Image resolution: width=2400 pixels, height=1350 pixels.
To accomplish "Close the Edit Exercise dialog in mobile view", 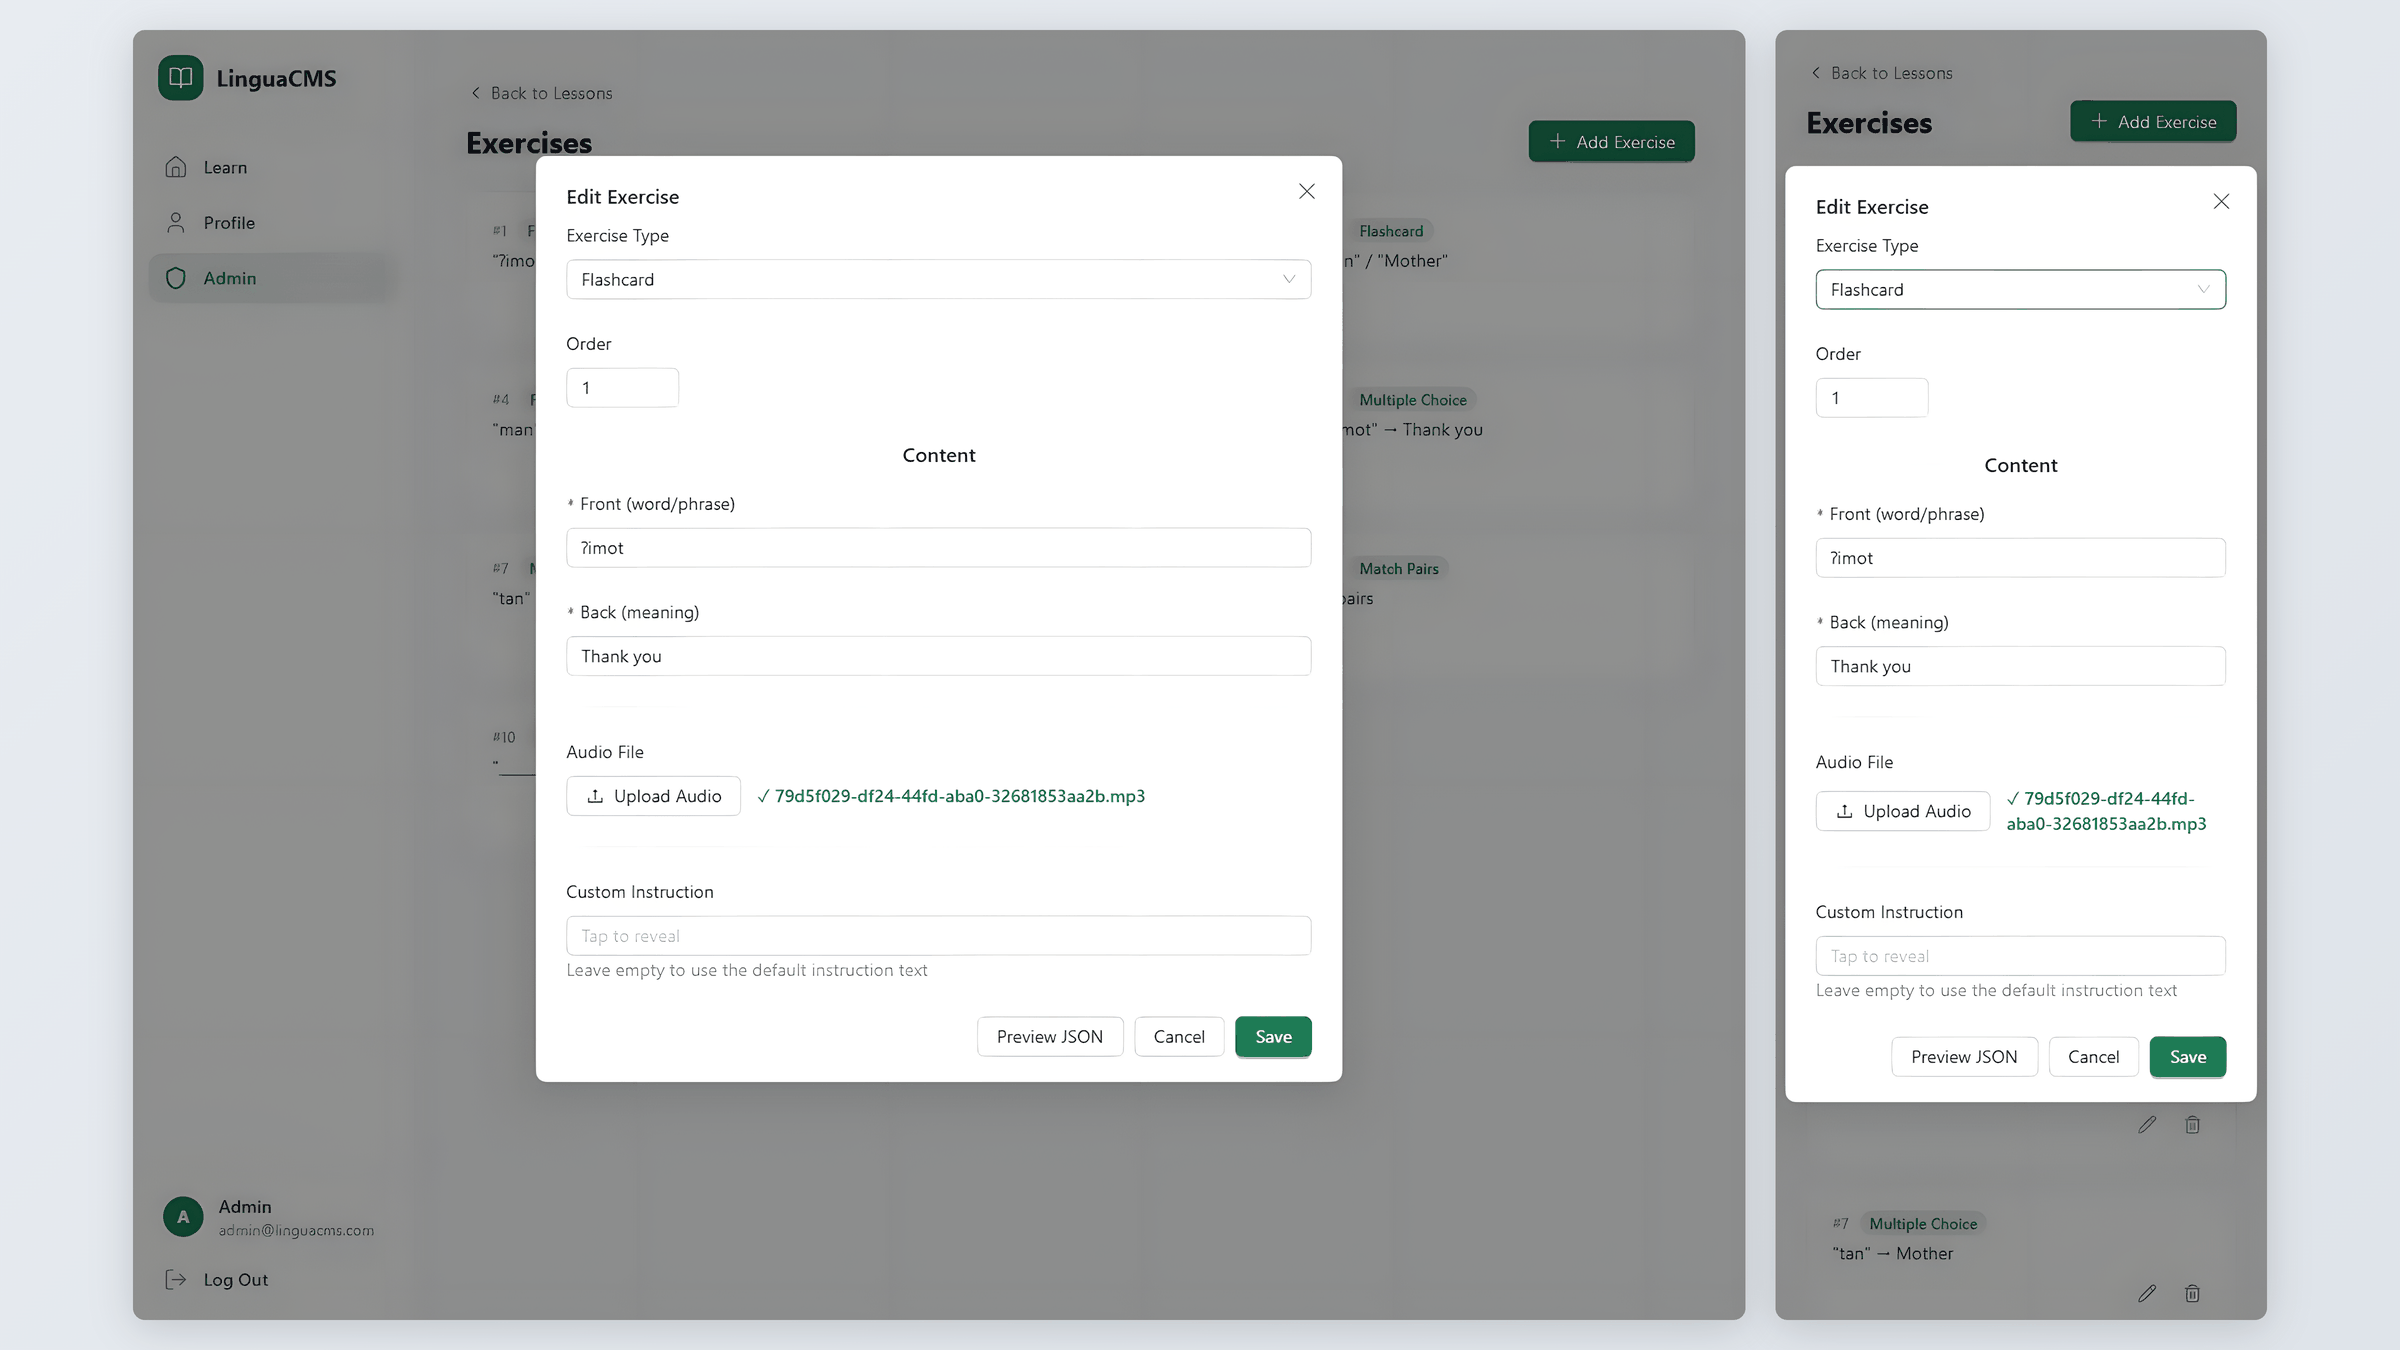I will click(x=2221, y=202).
